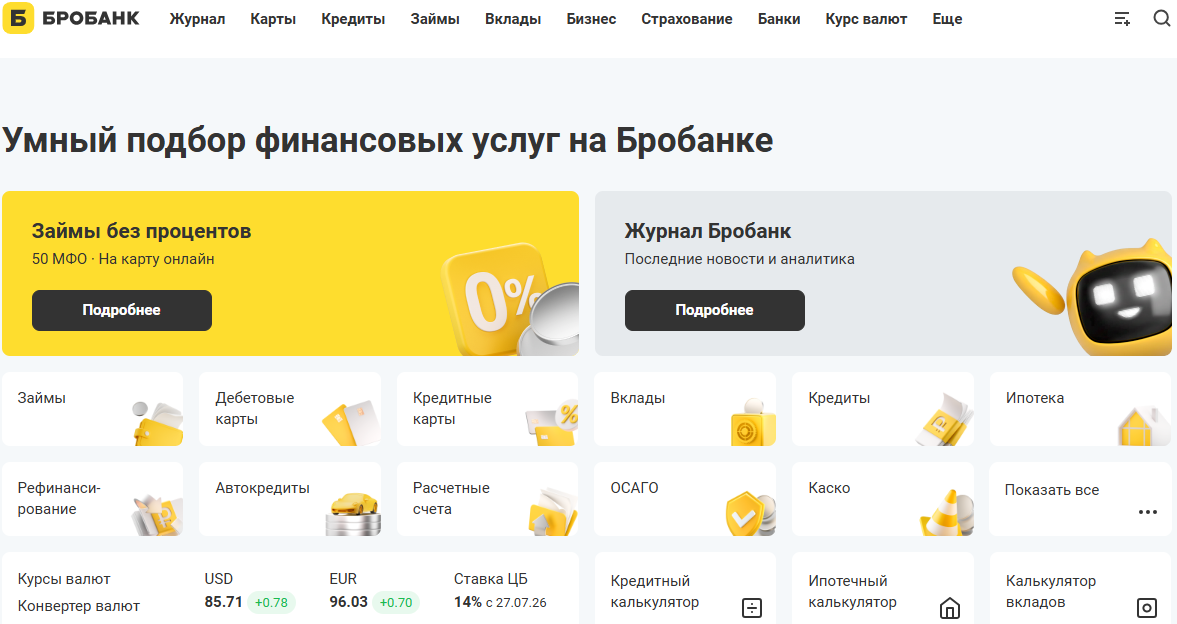Screen dimensions: 1177x624
Task: Click the percent card icon on Кредитные карты
Action: point(552,423)
